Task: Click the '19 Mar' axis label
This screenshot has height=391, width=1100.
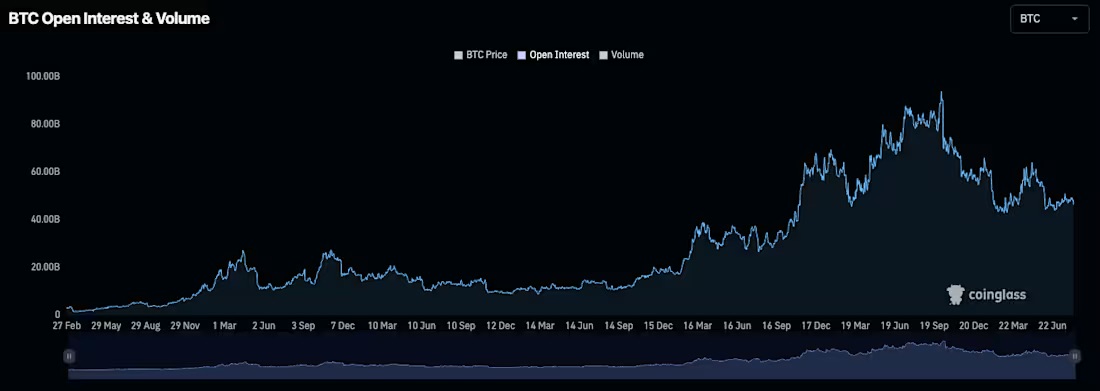Action: click(x=857, y=326)
